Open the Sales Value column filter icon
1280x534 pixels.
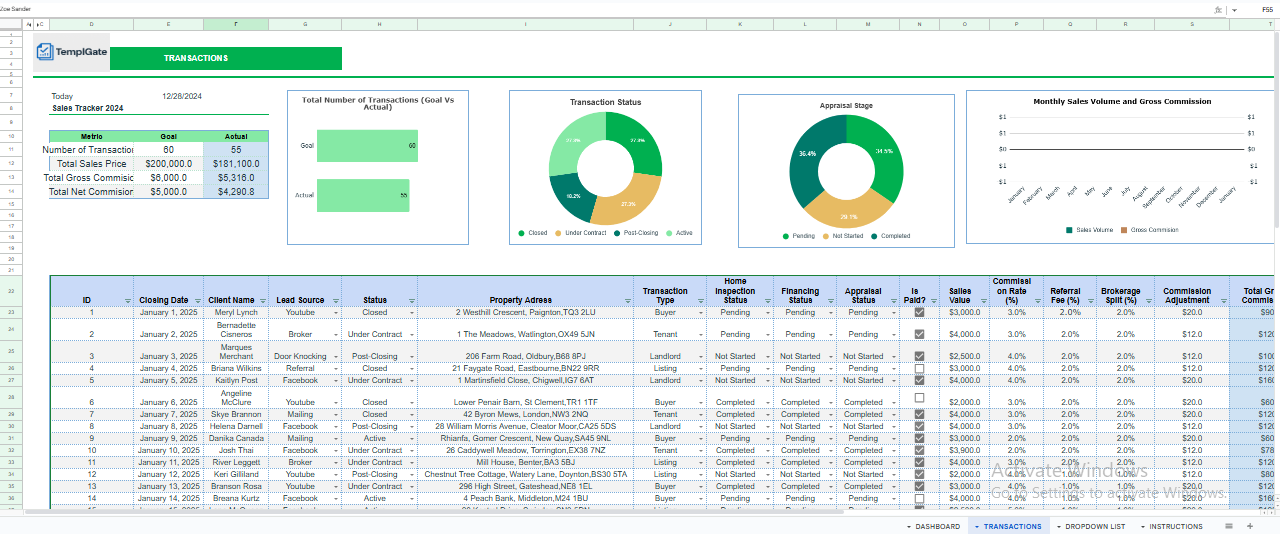[983, 300]
